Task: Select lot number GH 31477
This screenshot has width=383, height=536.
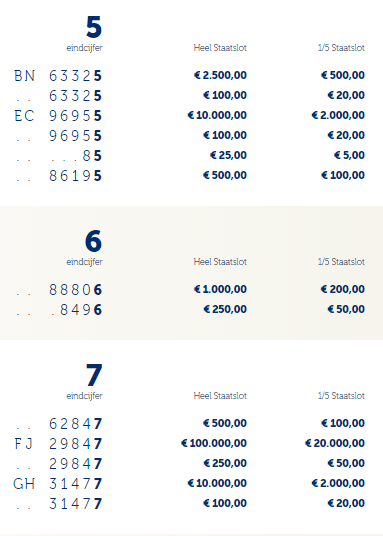Action: click(x=58, y=484)
